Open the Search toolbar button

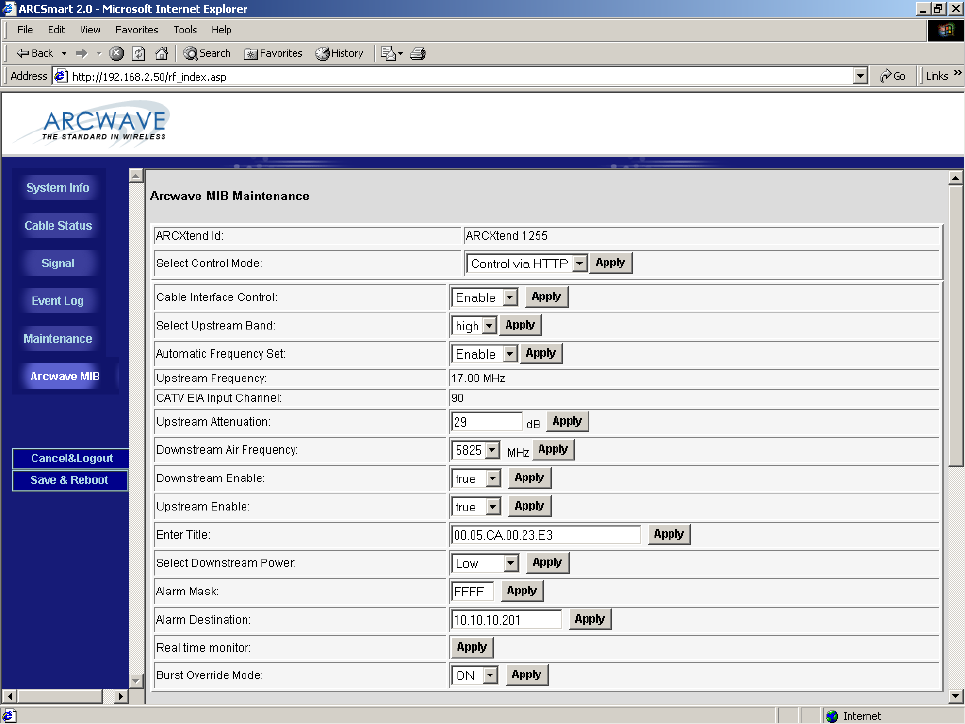(207, 54)
